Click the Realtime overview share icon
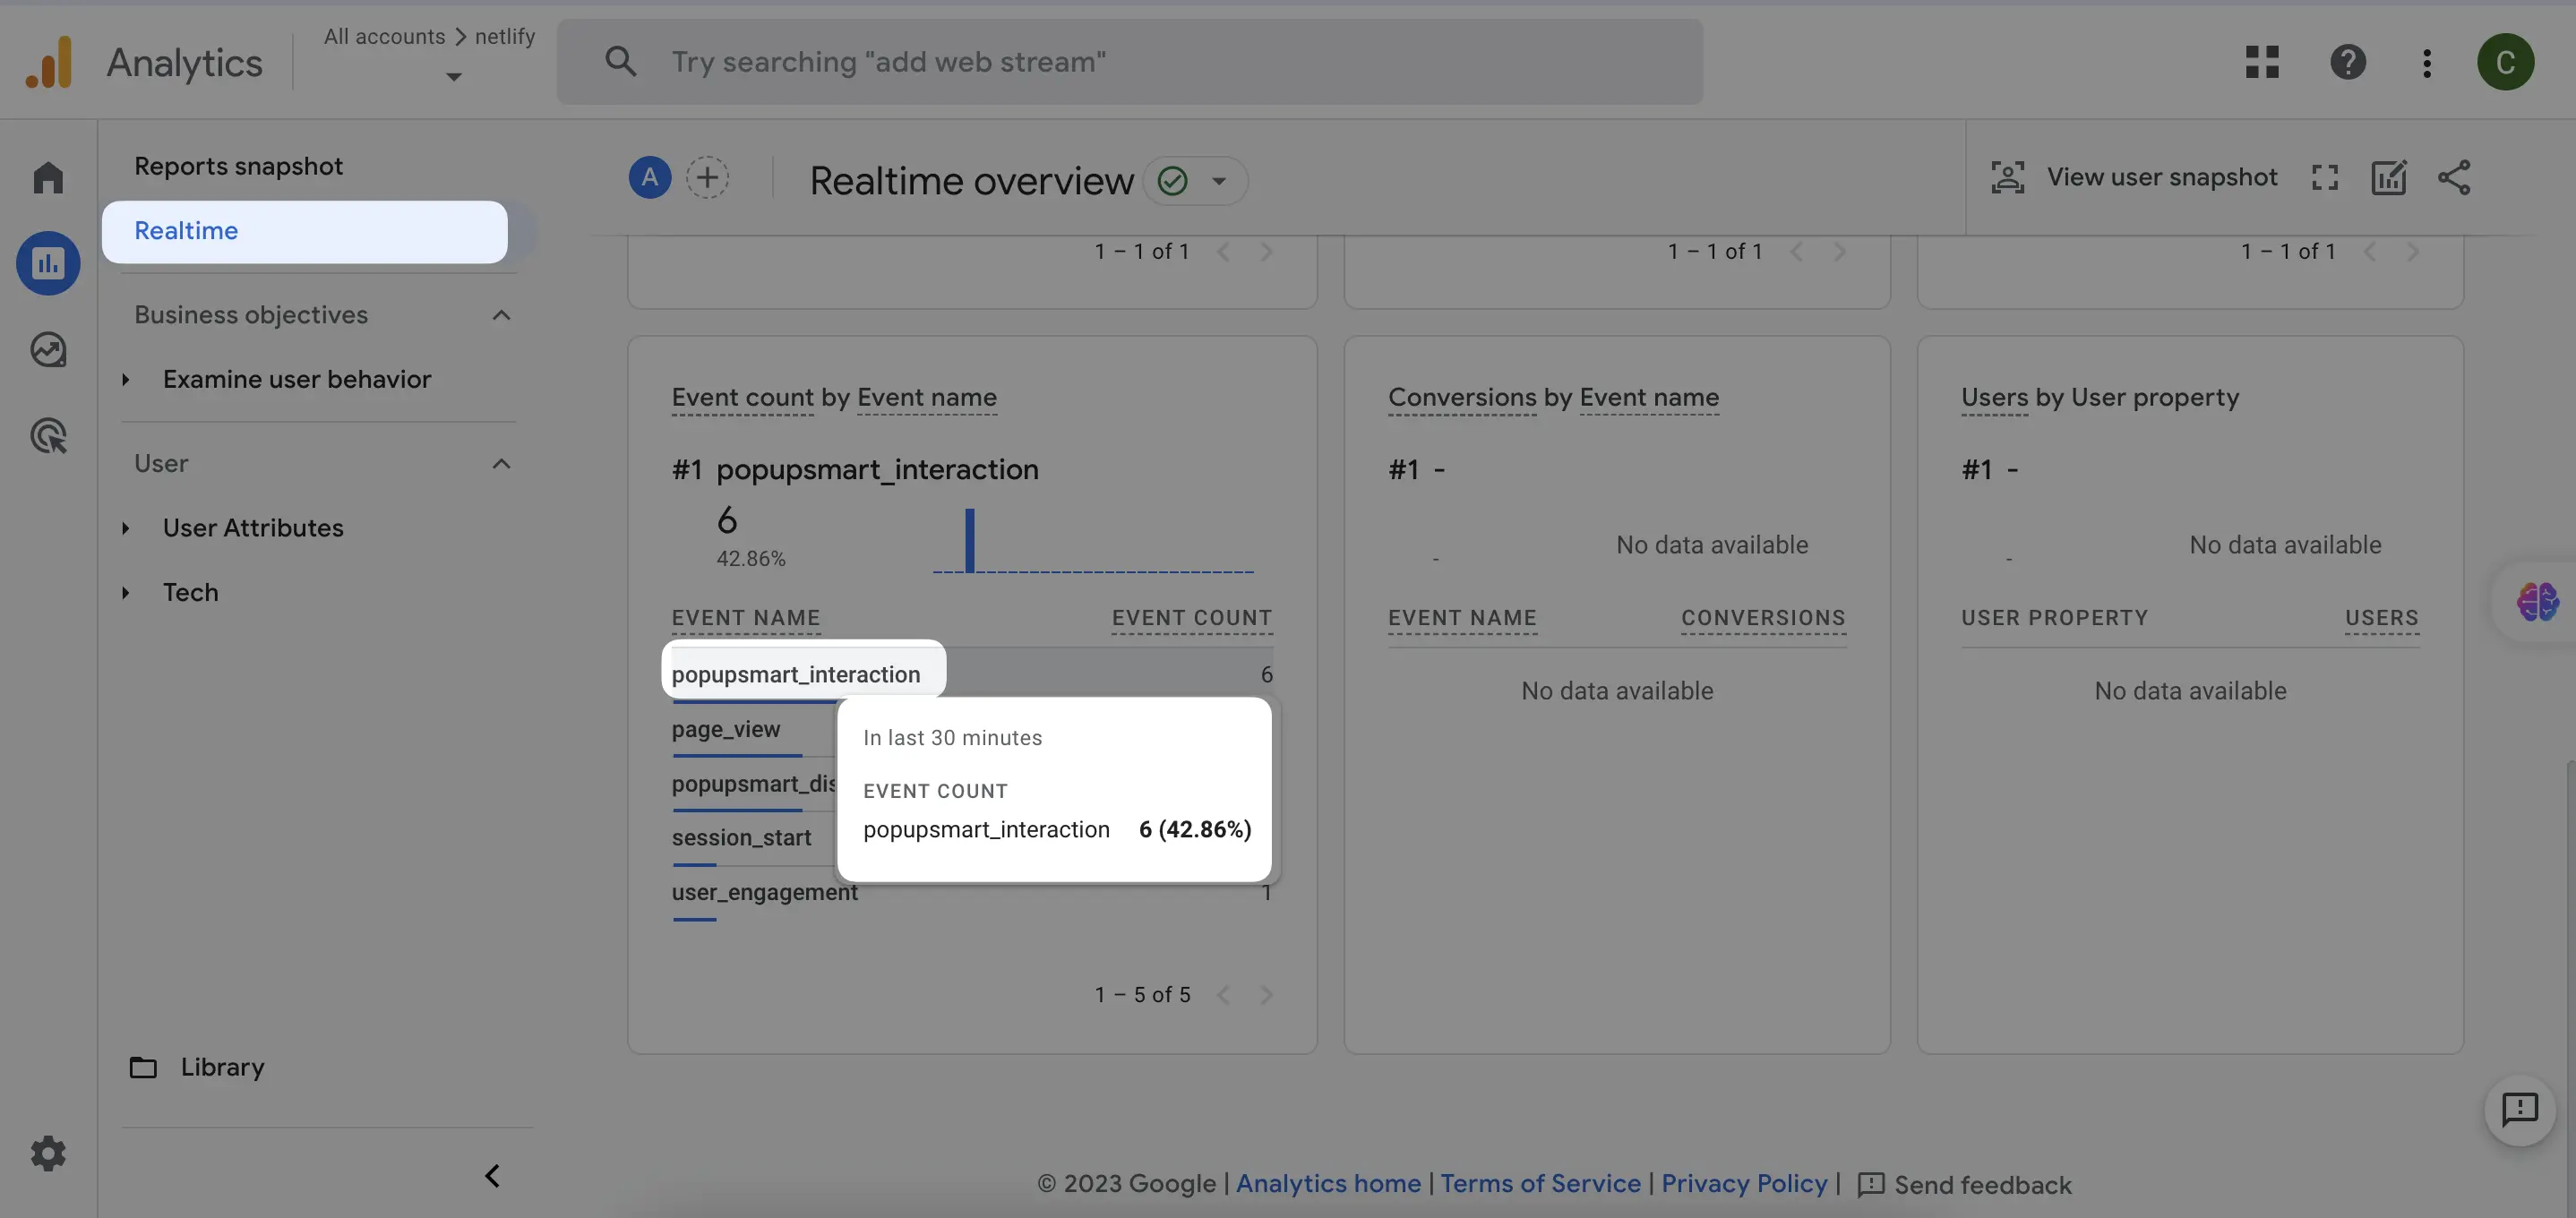The height and width of the screenshot is (1218, 2576). pos(2451,169)
